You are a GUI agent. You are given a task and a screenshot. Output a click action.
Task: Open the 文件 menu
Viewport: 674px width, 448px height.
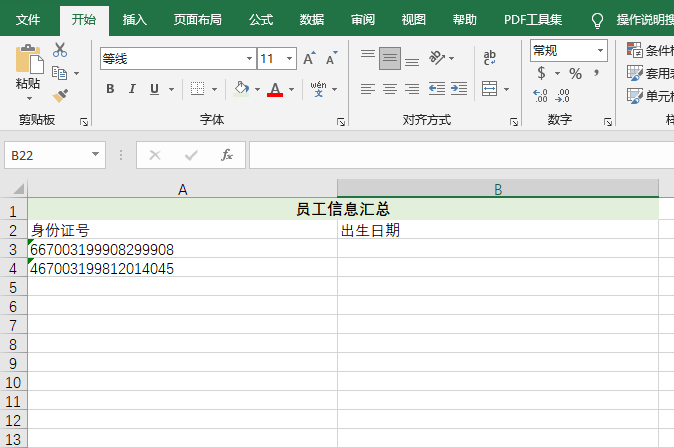(28, 20)
